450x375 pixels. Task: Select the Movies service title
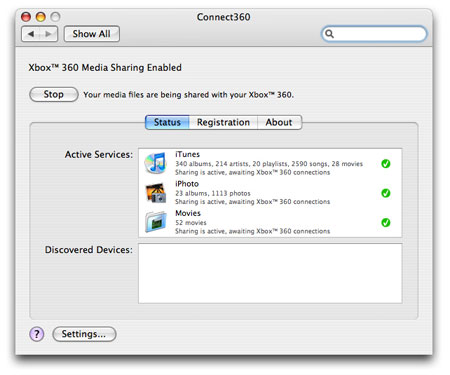pos(188,213)
